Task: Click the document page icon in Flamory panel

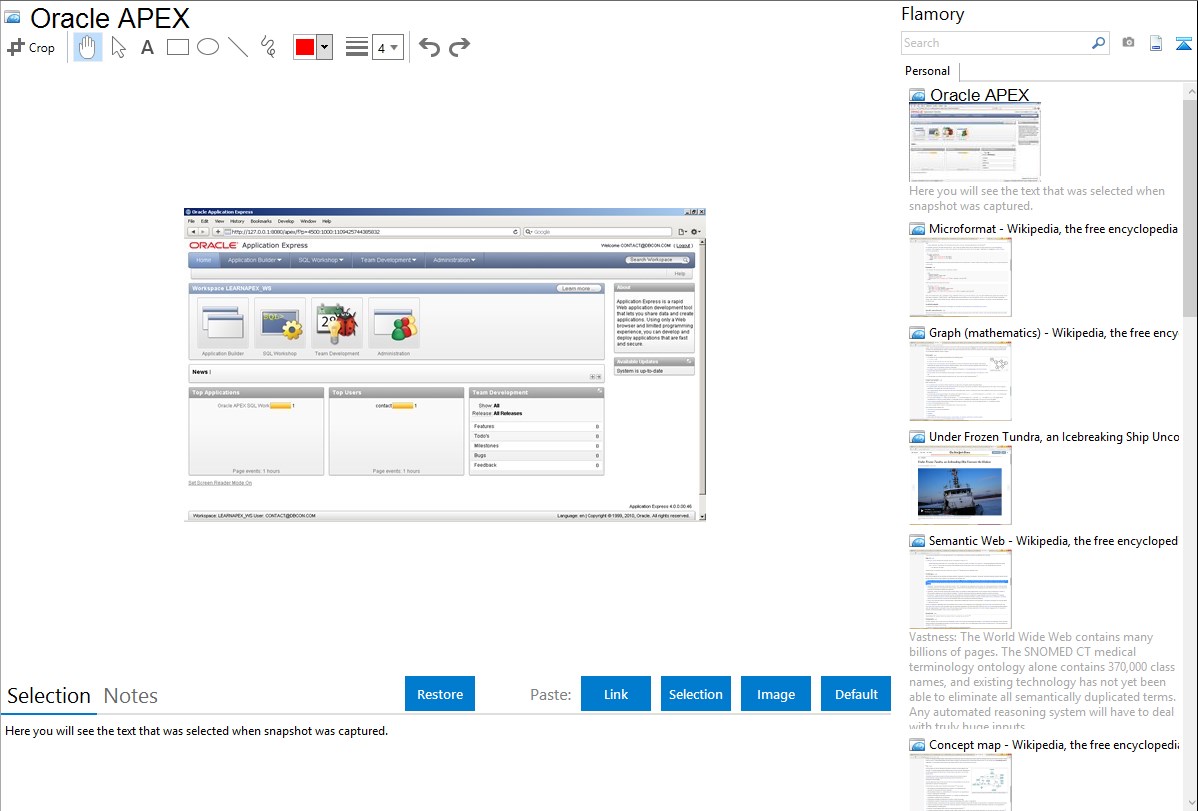Action: (1156, 43)
